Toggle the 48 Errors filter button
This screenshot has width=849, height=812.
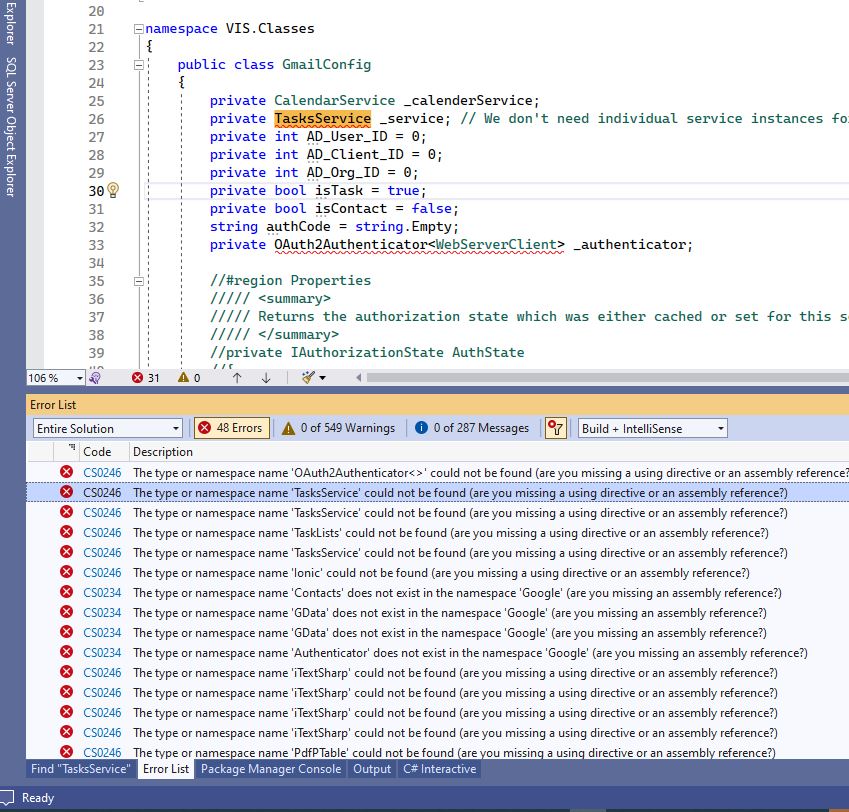230,427
